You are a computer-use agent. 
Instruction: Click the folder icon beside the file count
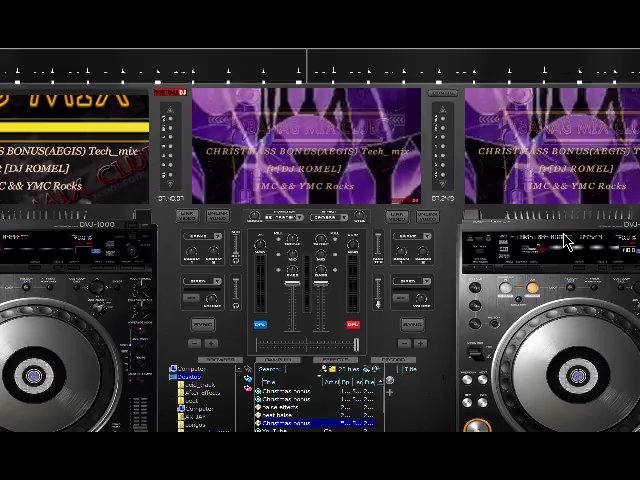(x=332, y=369)
